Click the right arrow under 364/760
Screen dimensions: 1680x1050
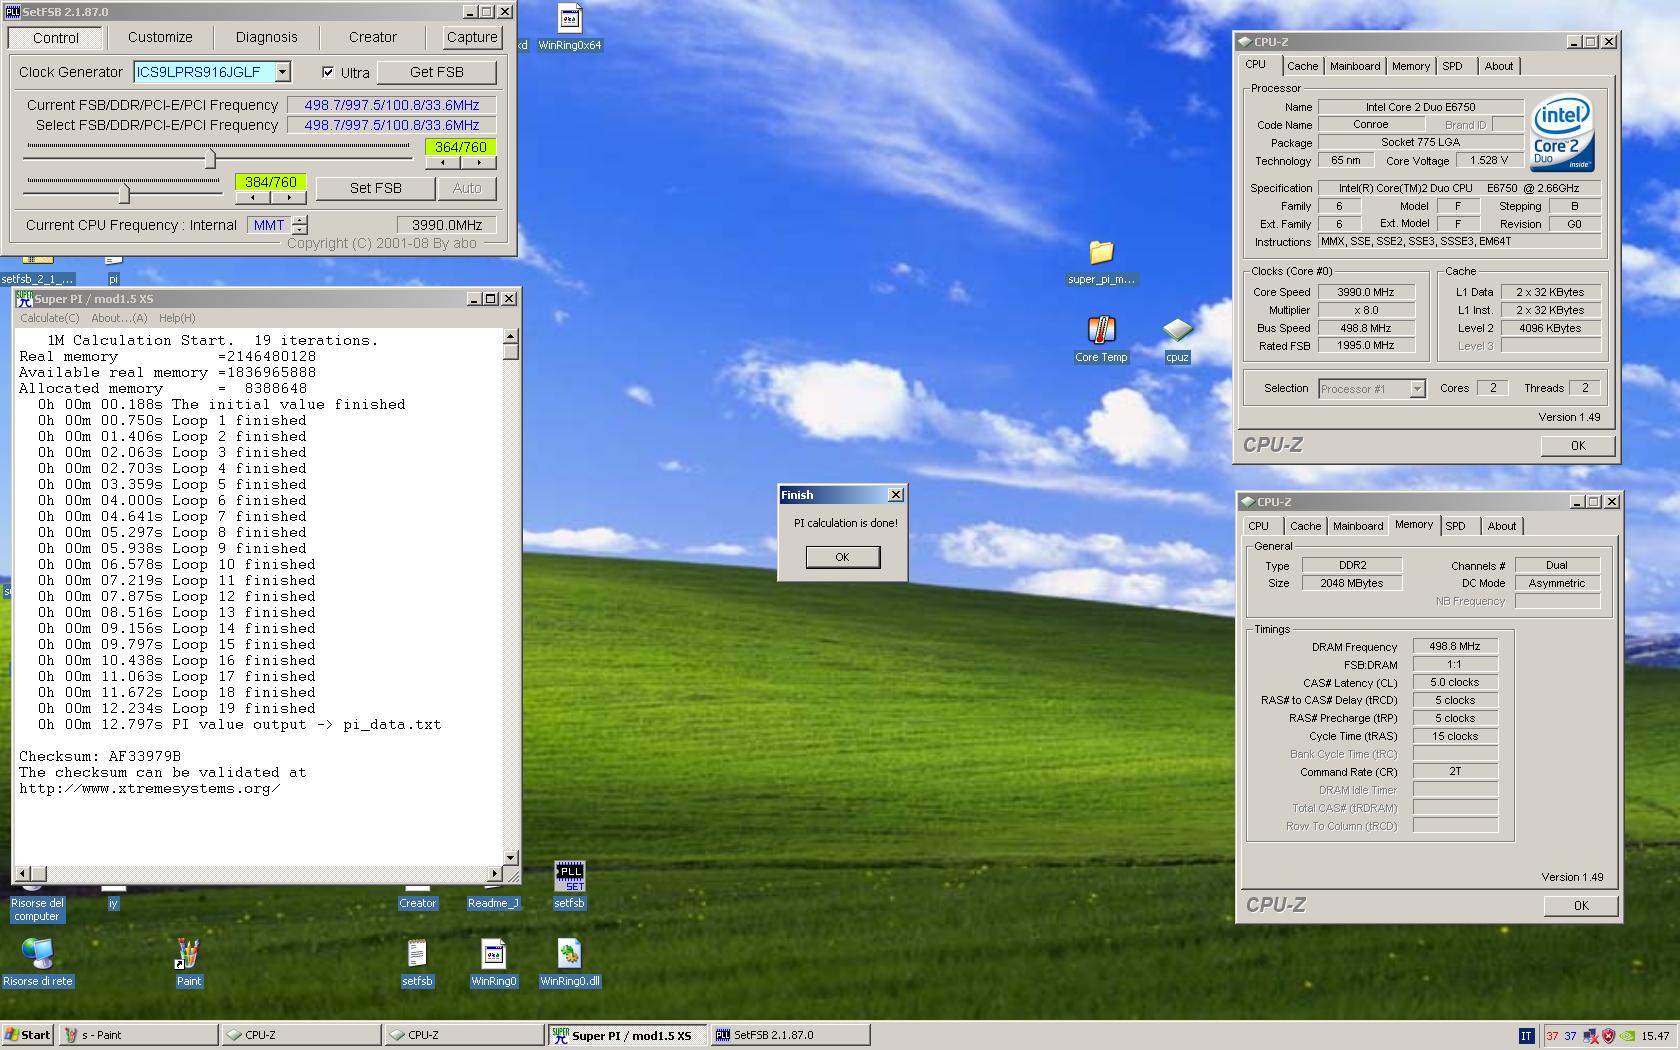478,162
